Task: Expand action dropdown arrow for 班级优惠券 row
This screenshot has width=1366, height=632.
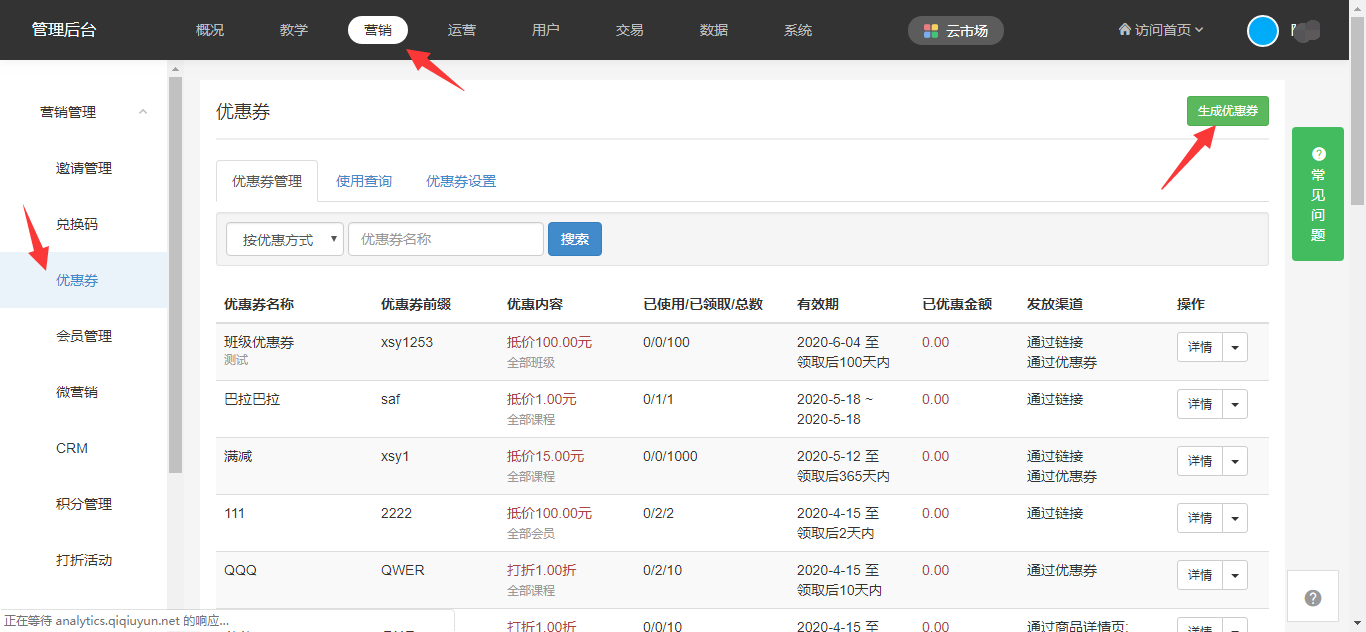Action: [x=1235, y=348]
